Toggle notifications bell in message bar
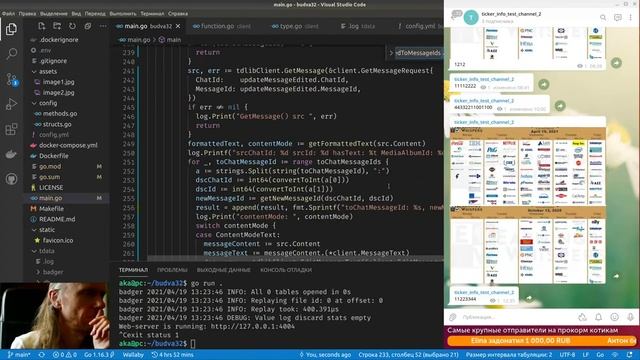Image resolution: width=640 pixels, height=360 pixels. tap(598, 317)
